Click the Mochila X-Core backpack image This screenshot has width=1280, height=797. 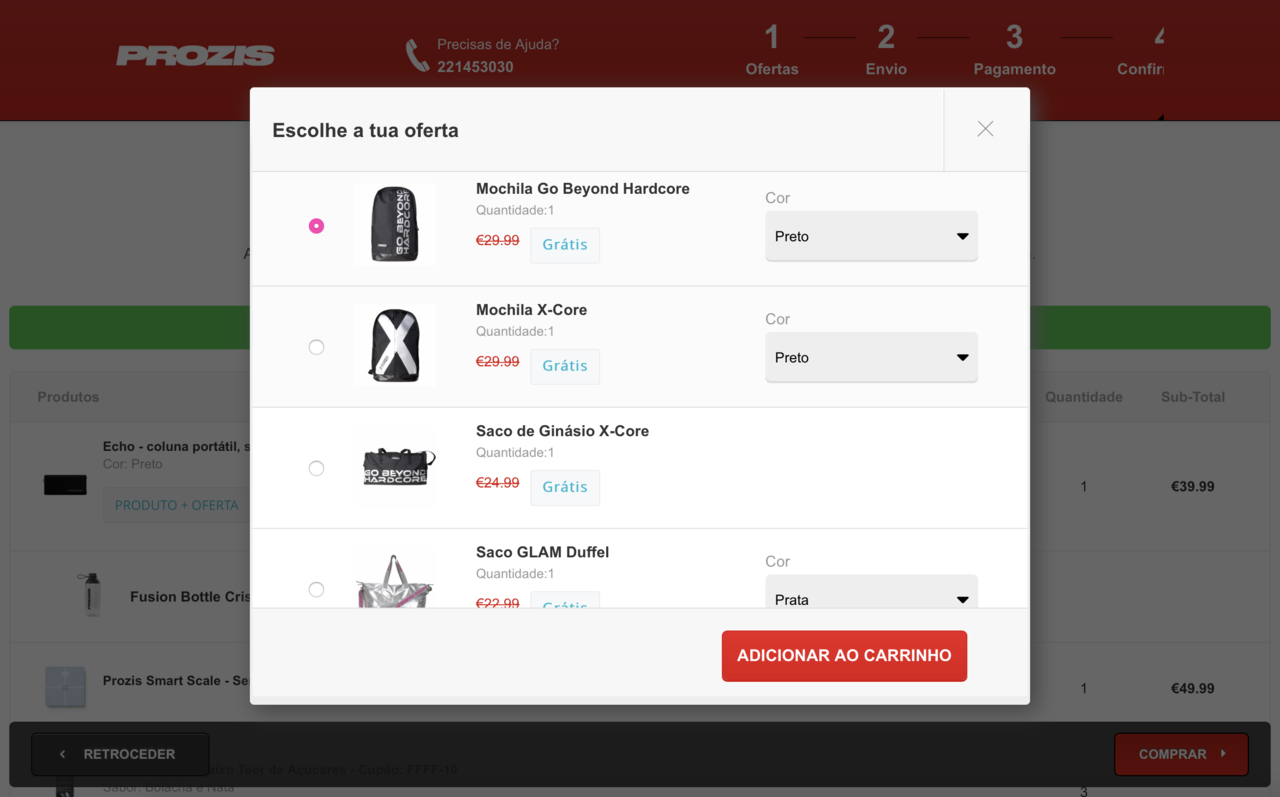click(x=395, y=346)
